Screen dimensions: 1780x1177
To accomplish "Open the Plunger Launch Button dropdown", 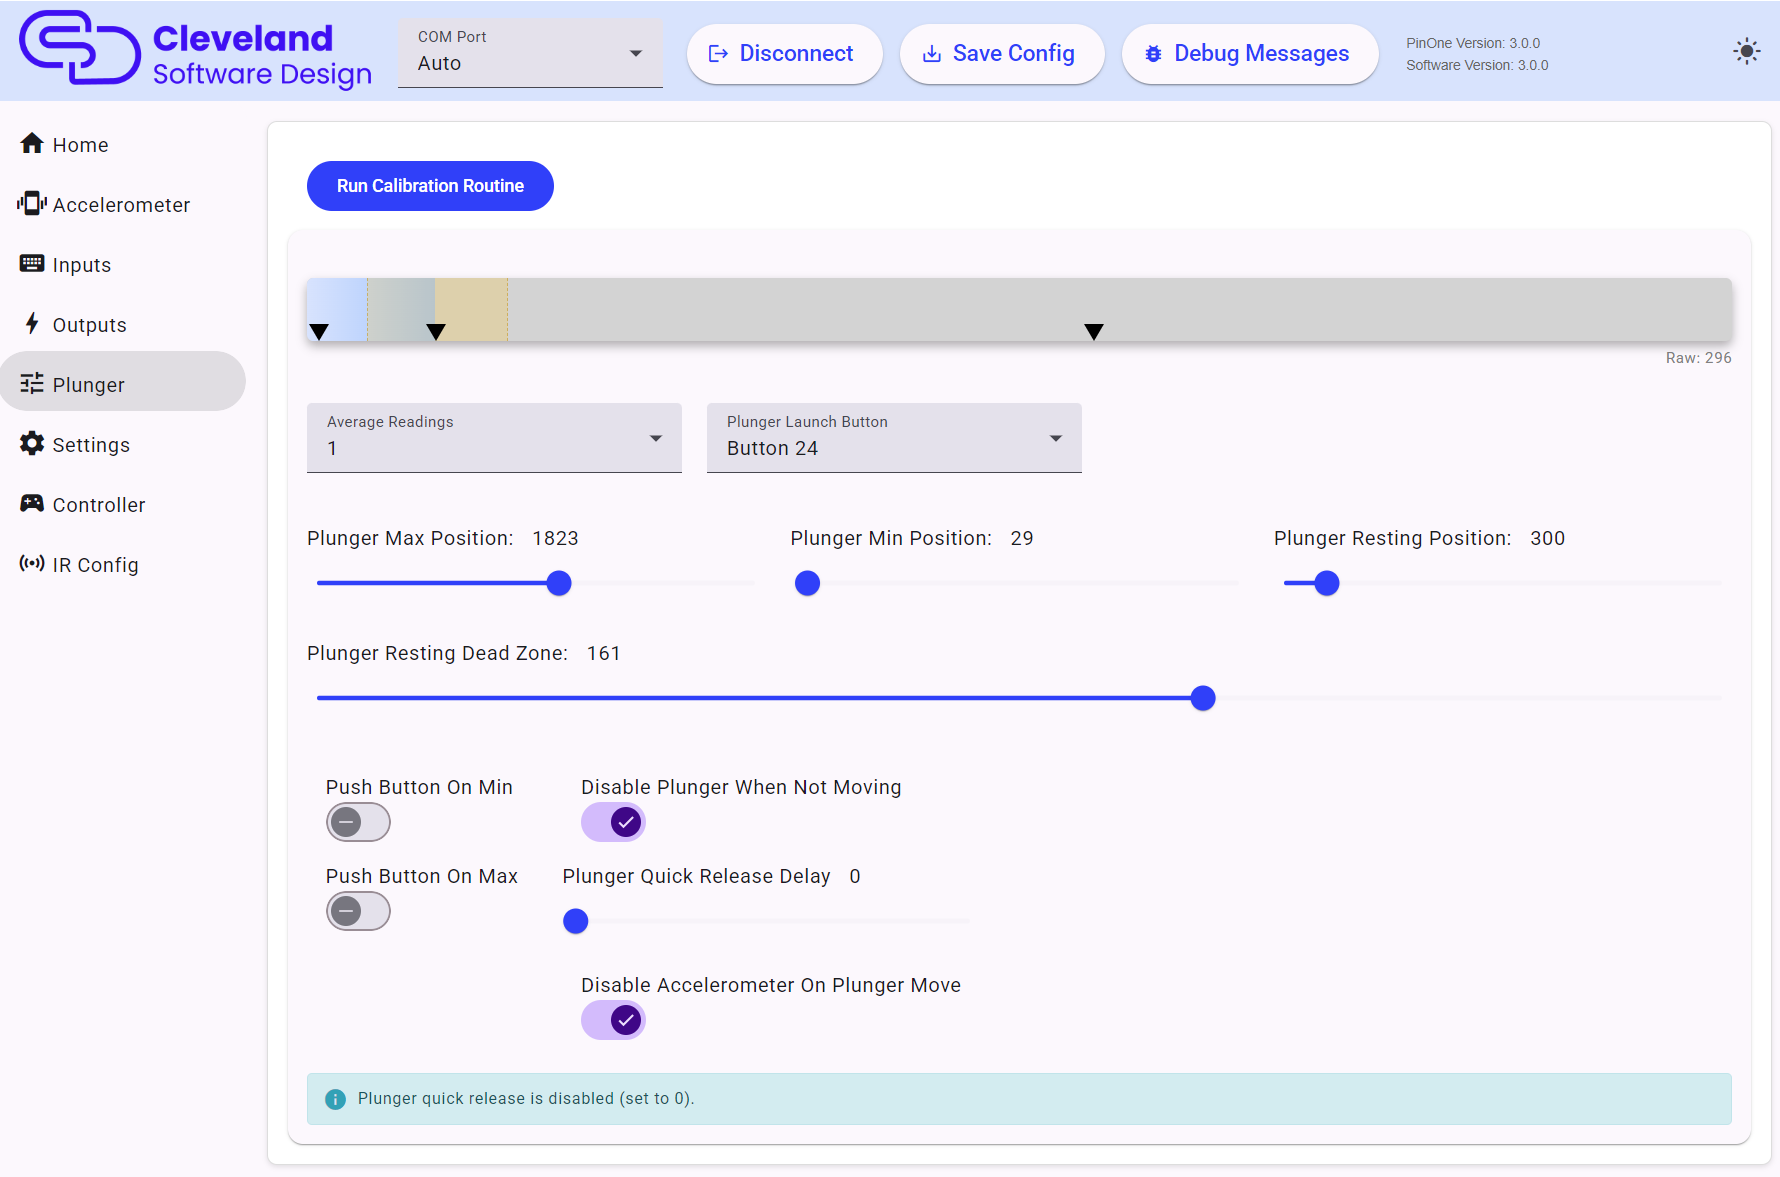I will coord(894,438).
